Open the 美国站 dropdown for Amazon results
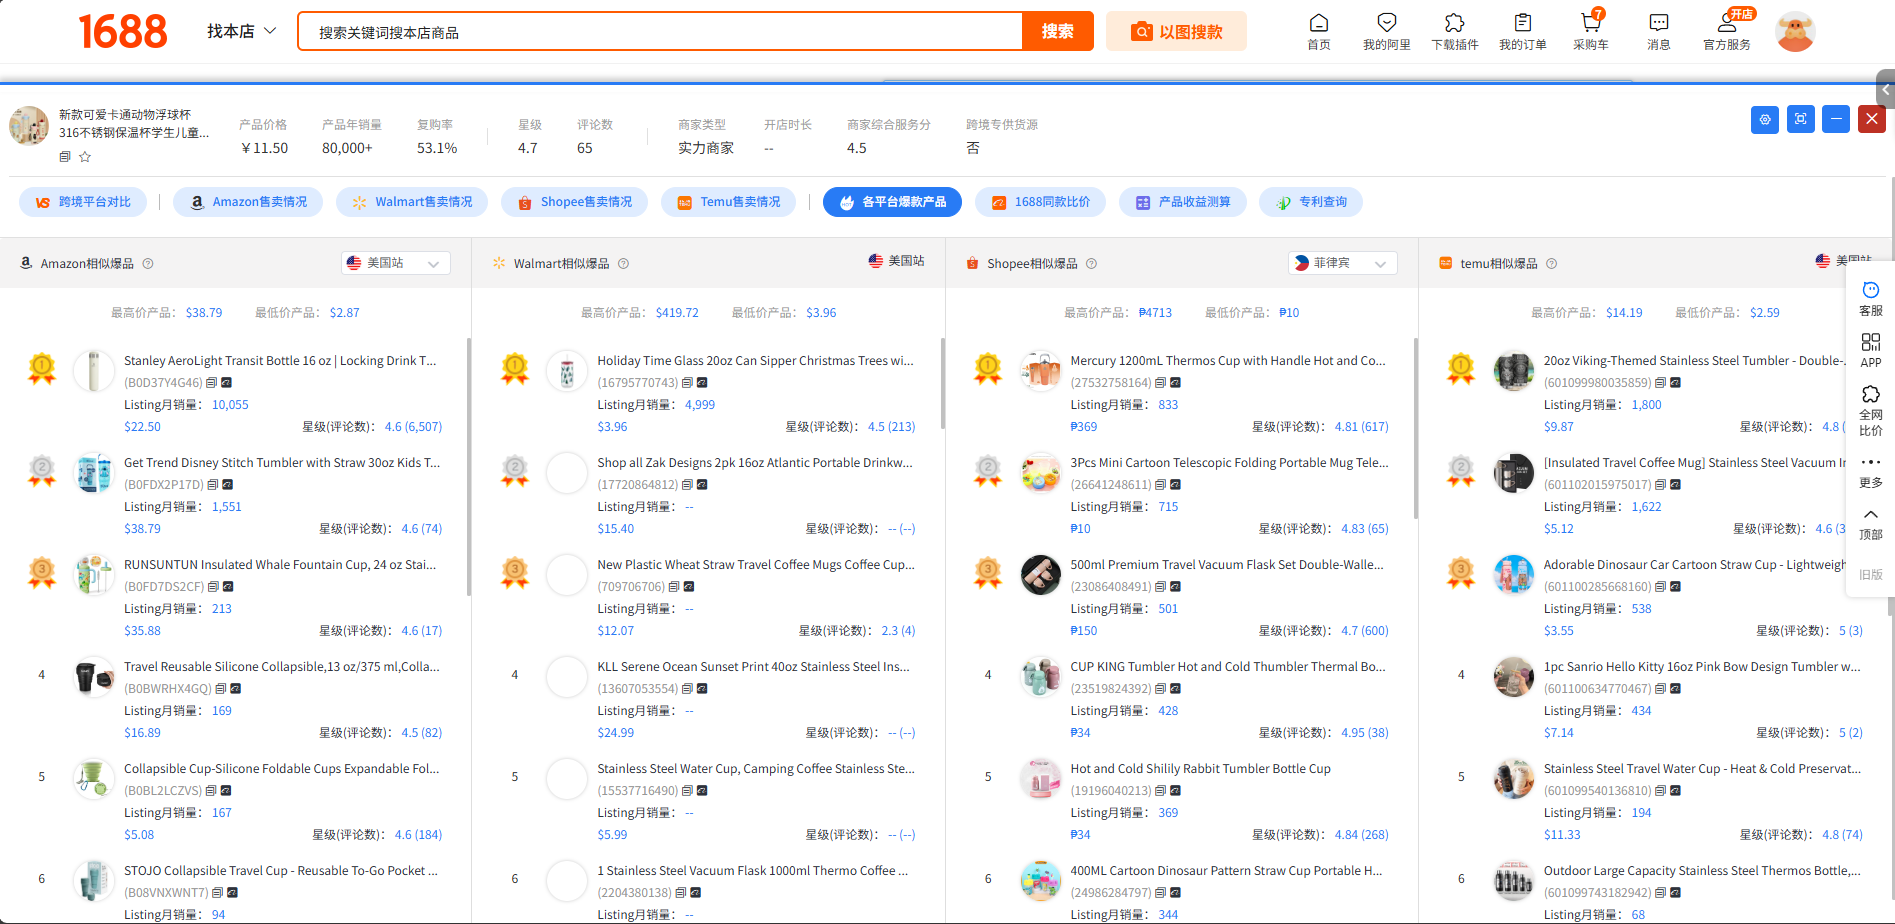The width and height of the screenshot is (1895, 924). click(394, 262)
